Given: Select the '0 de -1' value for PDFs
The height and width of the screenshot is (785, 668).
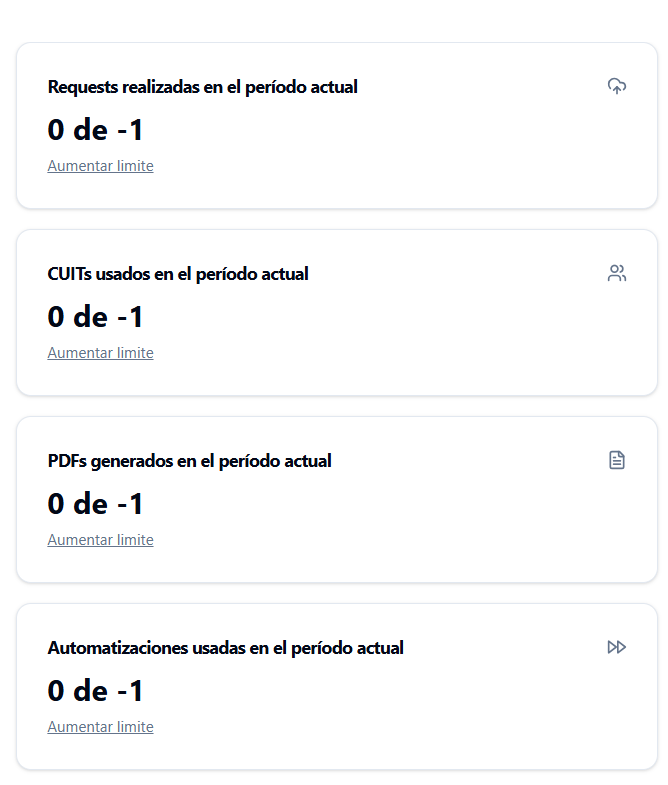Looking at the screenshot, I should (96, 504).
